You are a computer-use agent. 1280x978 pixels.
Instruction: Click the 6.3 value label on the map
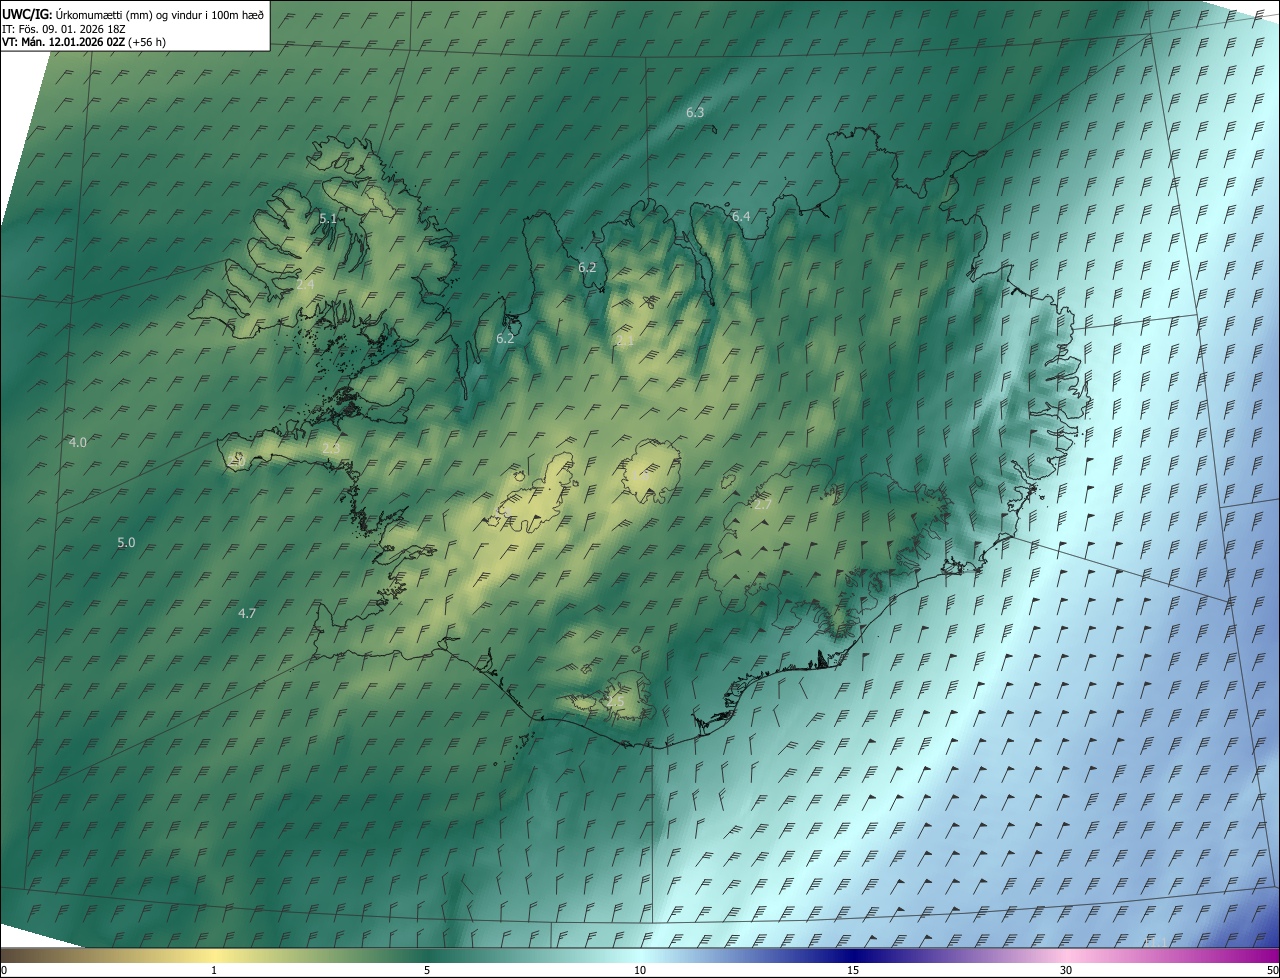point(695,113)
